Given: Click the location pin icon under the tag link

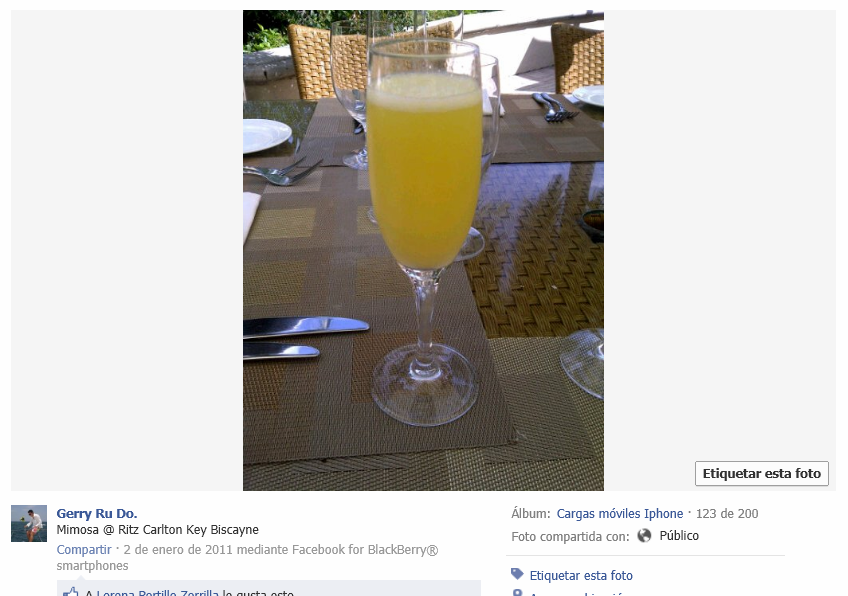Looking at the screenshot, I should click(518, 593).
